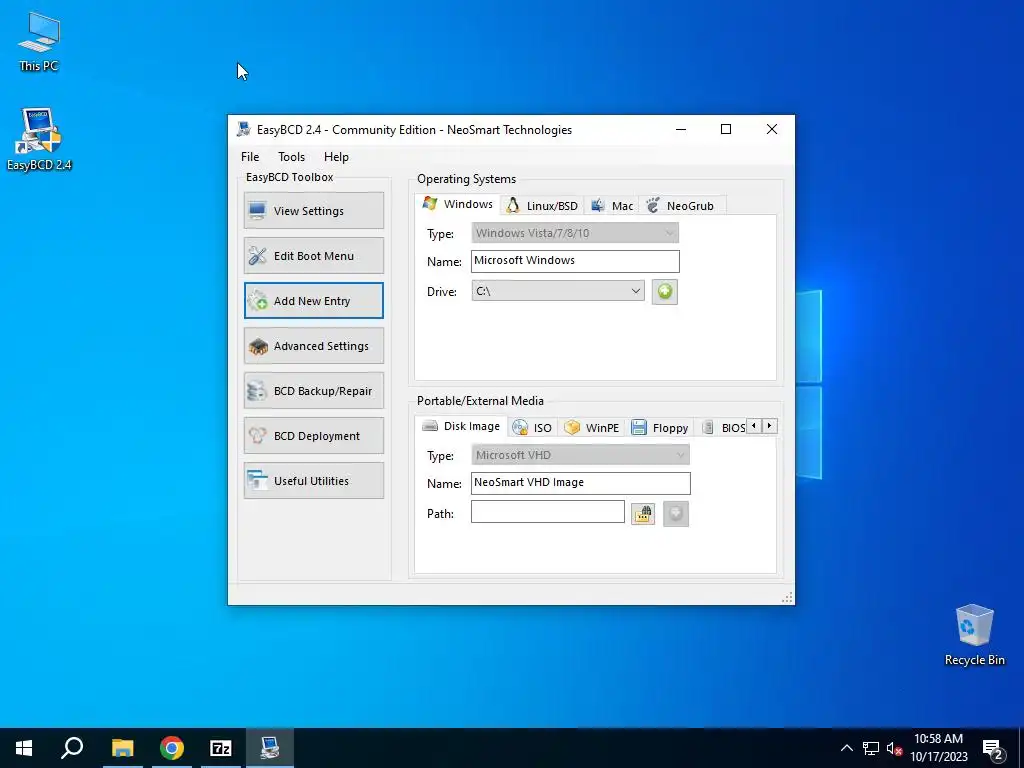Click the empty Path input field
Image resolution: width=1024 pixels, height=768 pixels.
(x=547, y=512)
